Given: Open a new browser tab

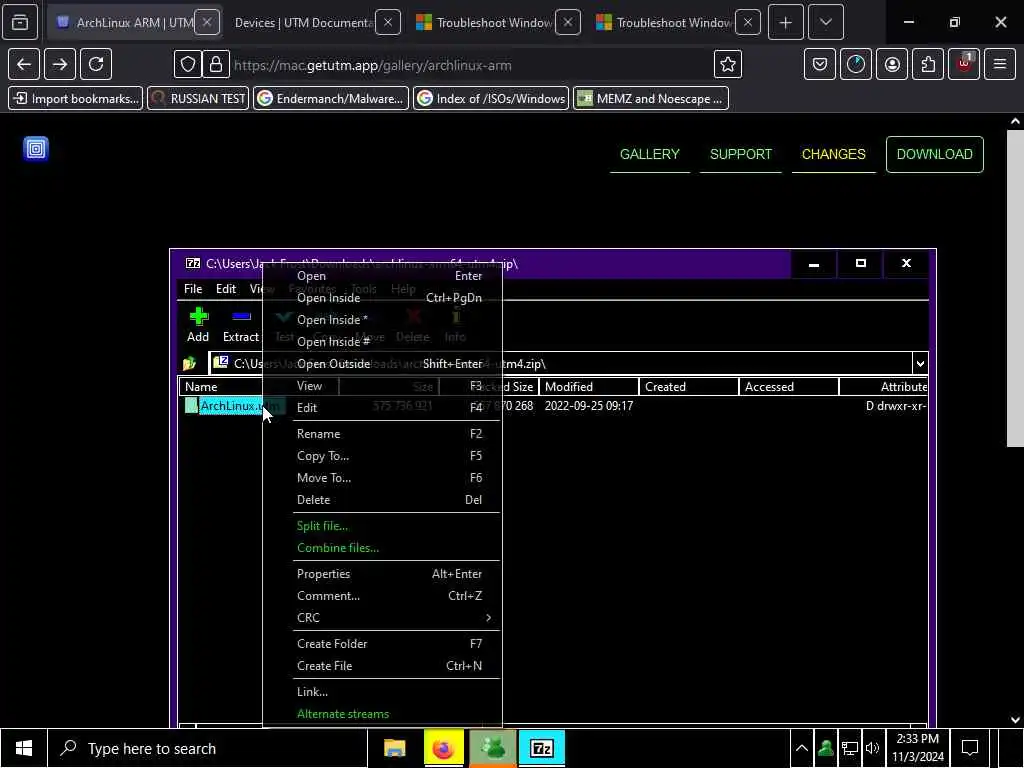Looking at the screenshot, I should point(786,22).
